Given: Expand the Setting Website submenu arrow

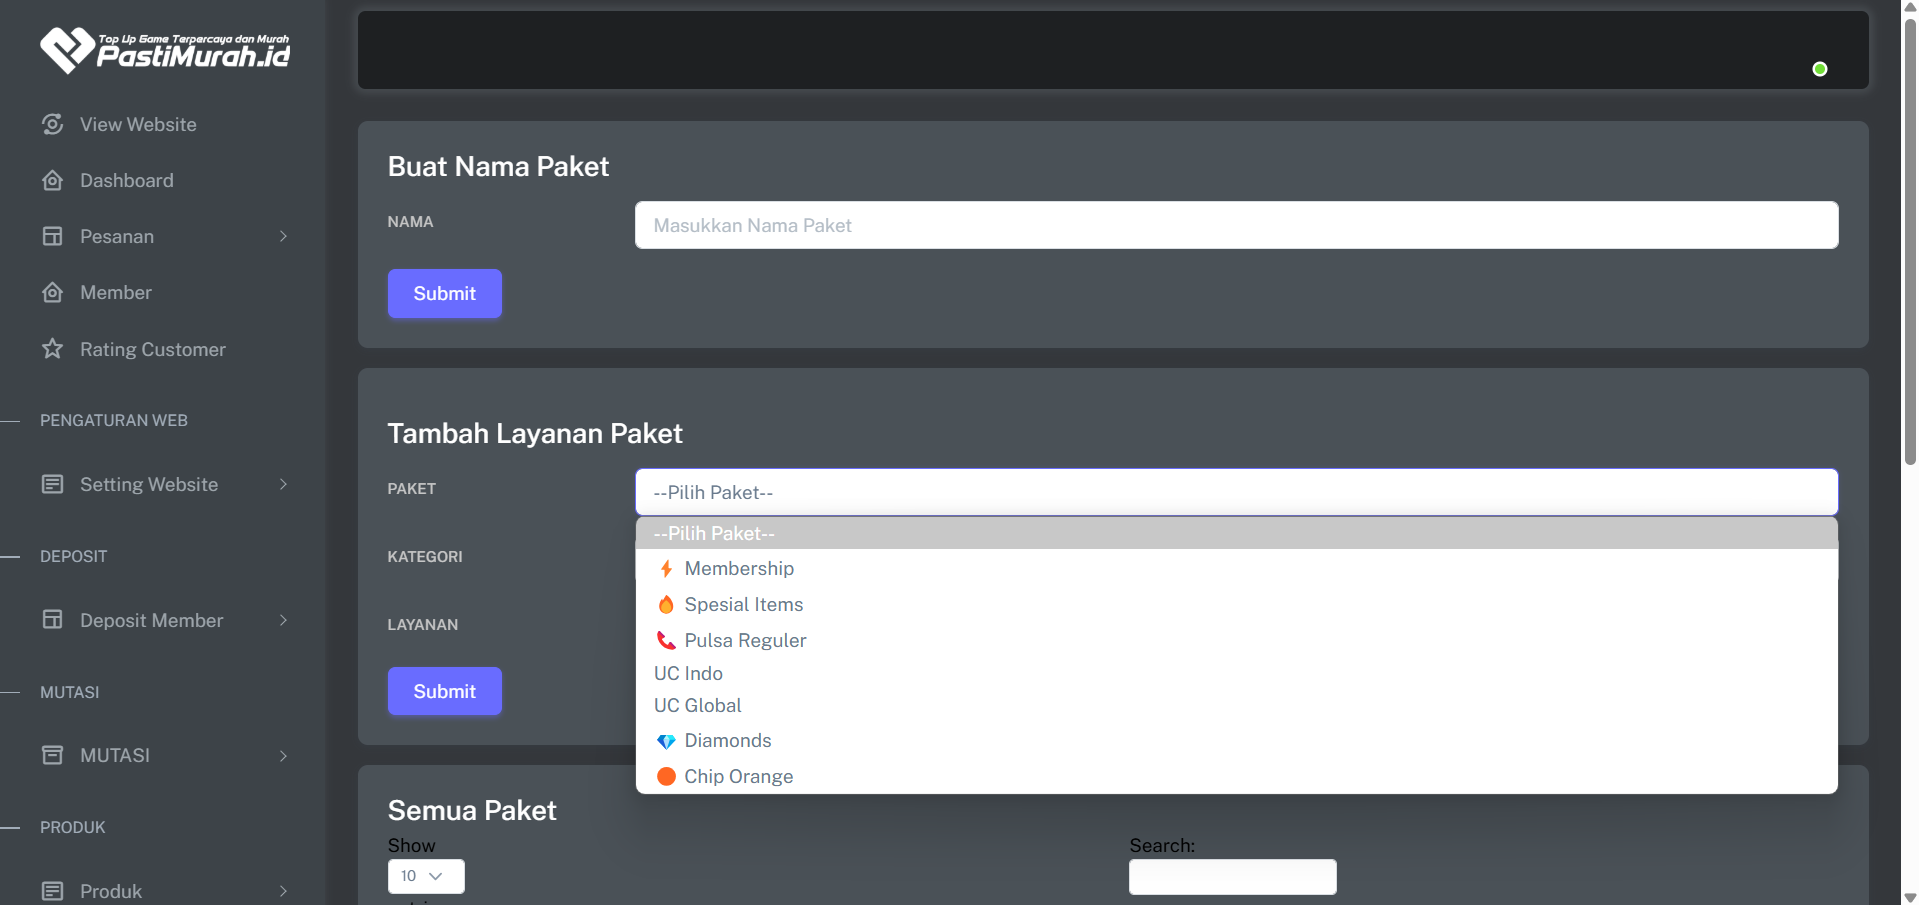Looking at the screenshot, I should tap(283, 485).
